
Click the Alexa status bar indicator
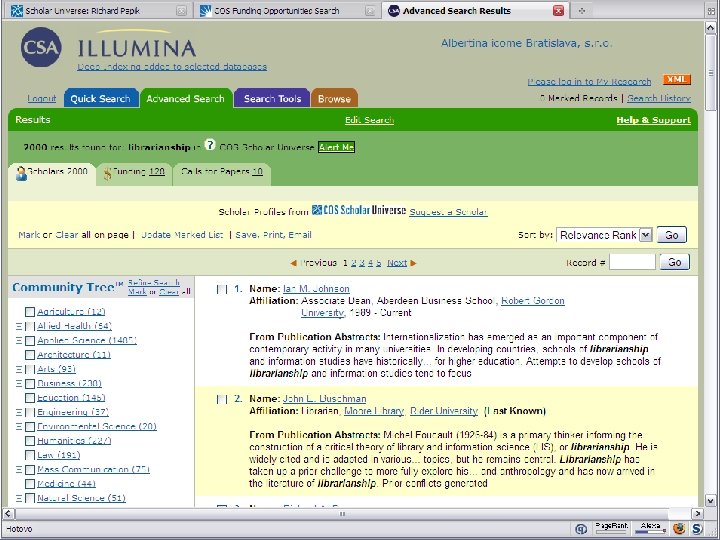(650, 528)
